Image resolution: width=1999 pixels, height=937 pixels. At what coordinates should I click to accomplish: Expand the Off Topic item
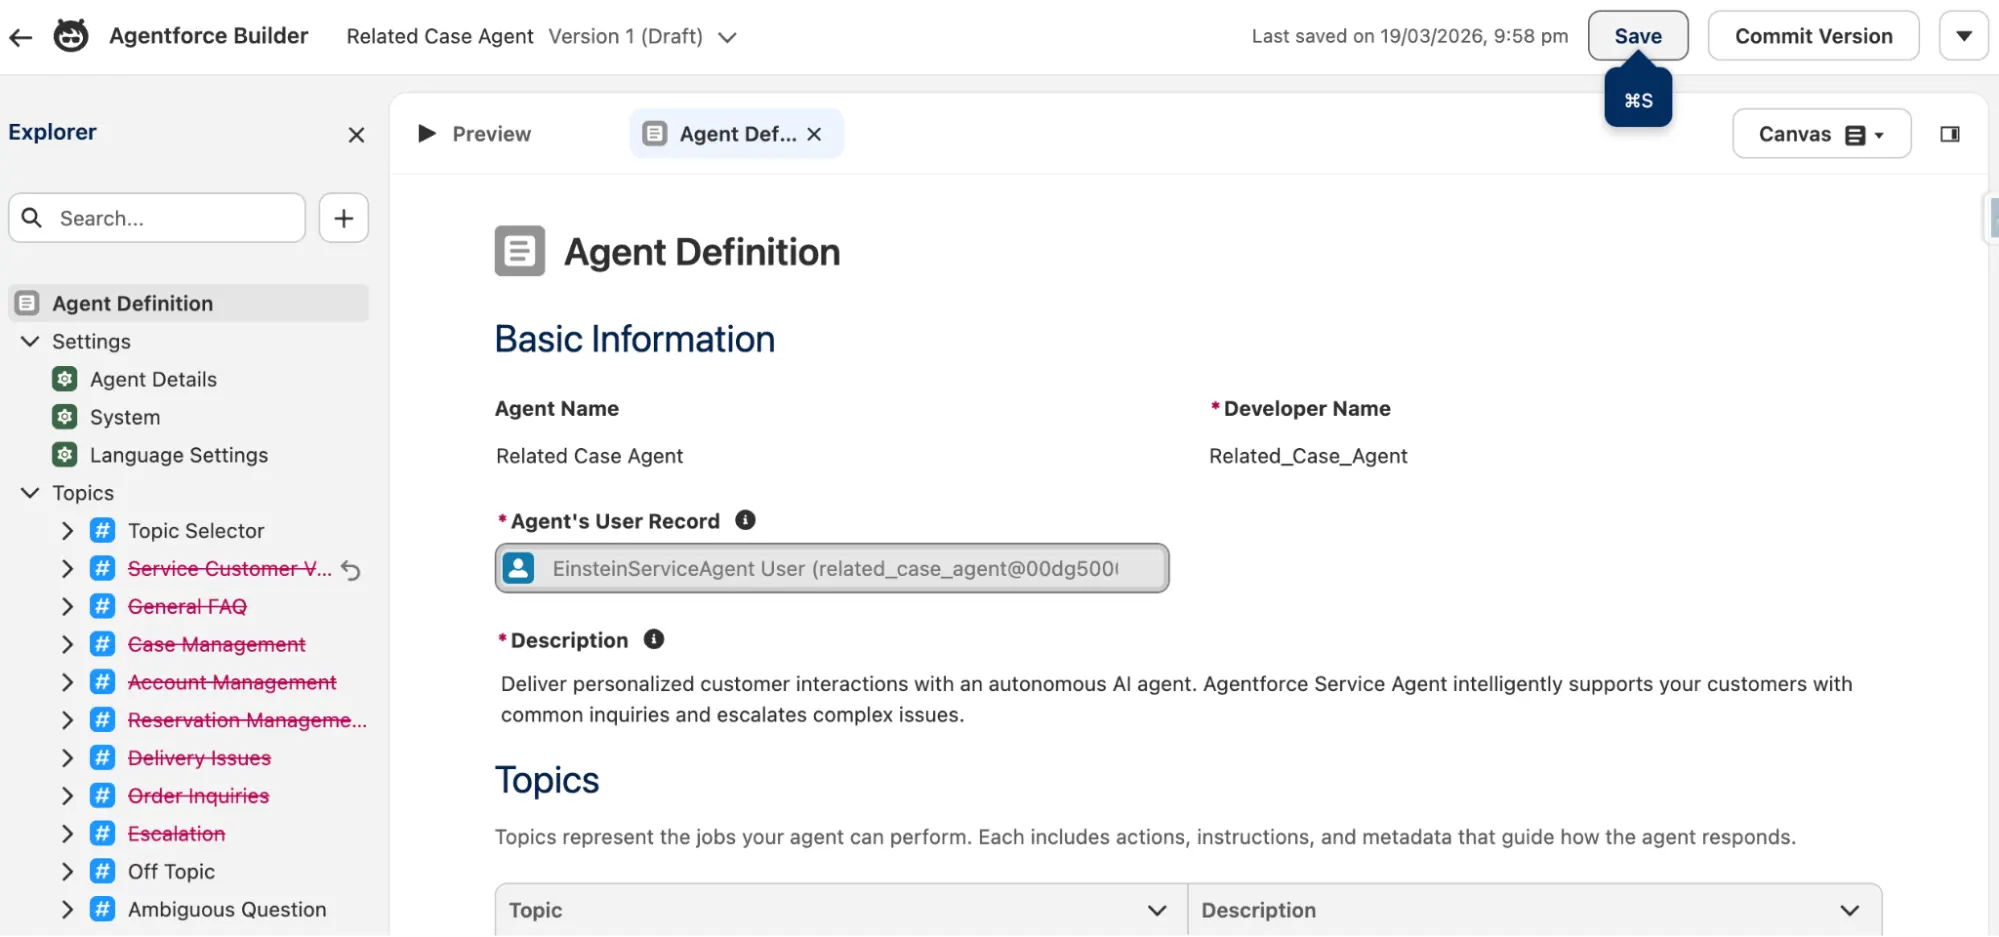click(x=67, y=872)
